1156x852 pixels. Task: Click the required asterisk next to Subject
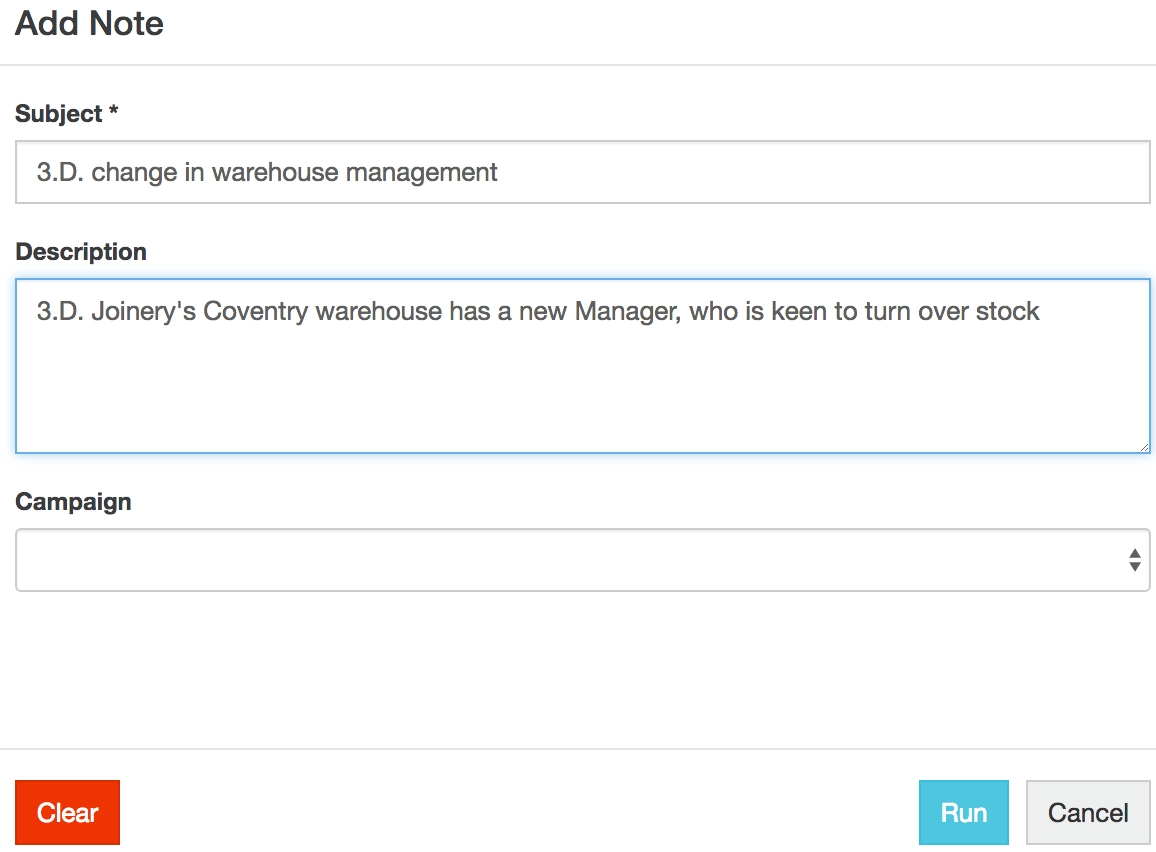pos(114,114)
